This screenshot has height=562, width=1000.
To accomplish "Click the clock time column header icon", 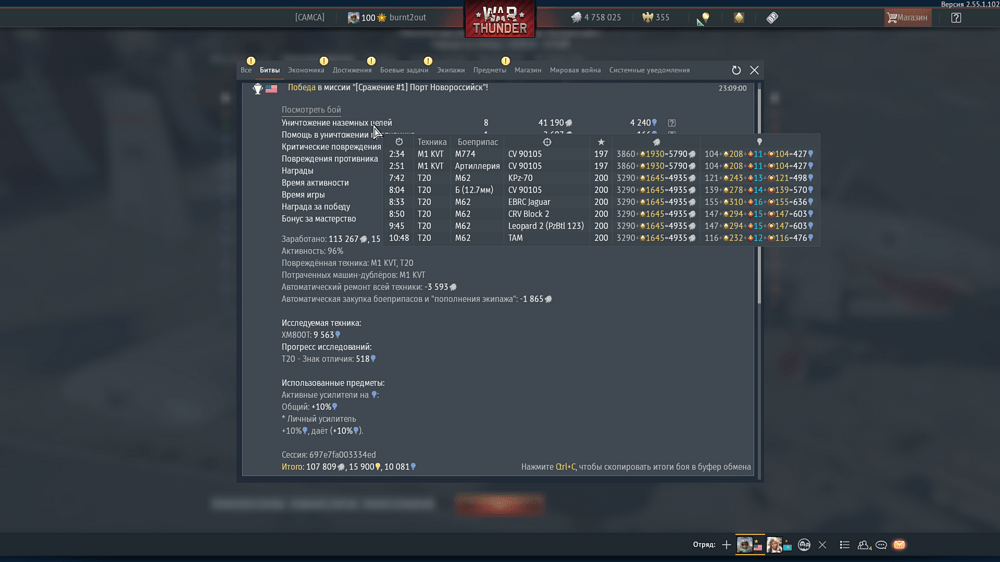I will [399, 142].
